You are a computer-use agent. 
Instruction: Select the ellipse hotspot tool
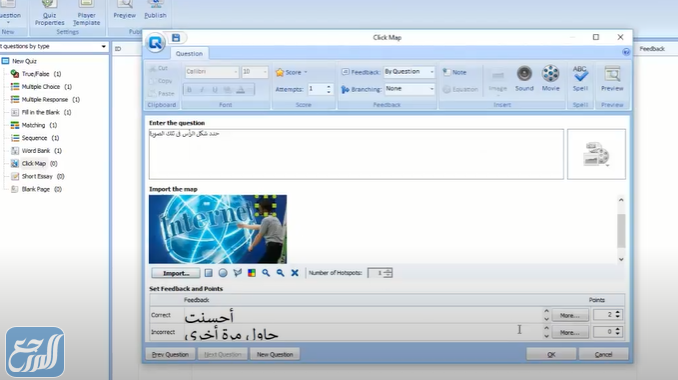tap(223, 273)
